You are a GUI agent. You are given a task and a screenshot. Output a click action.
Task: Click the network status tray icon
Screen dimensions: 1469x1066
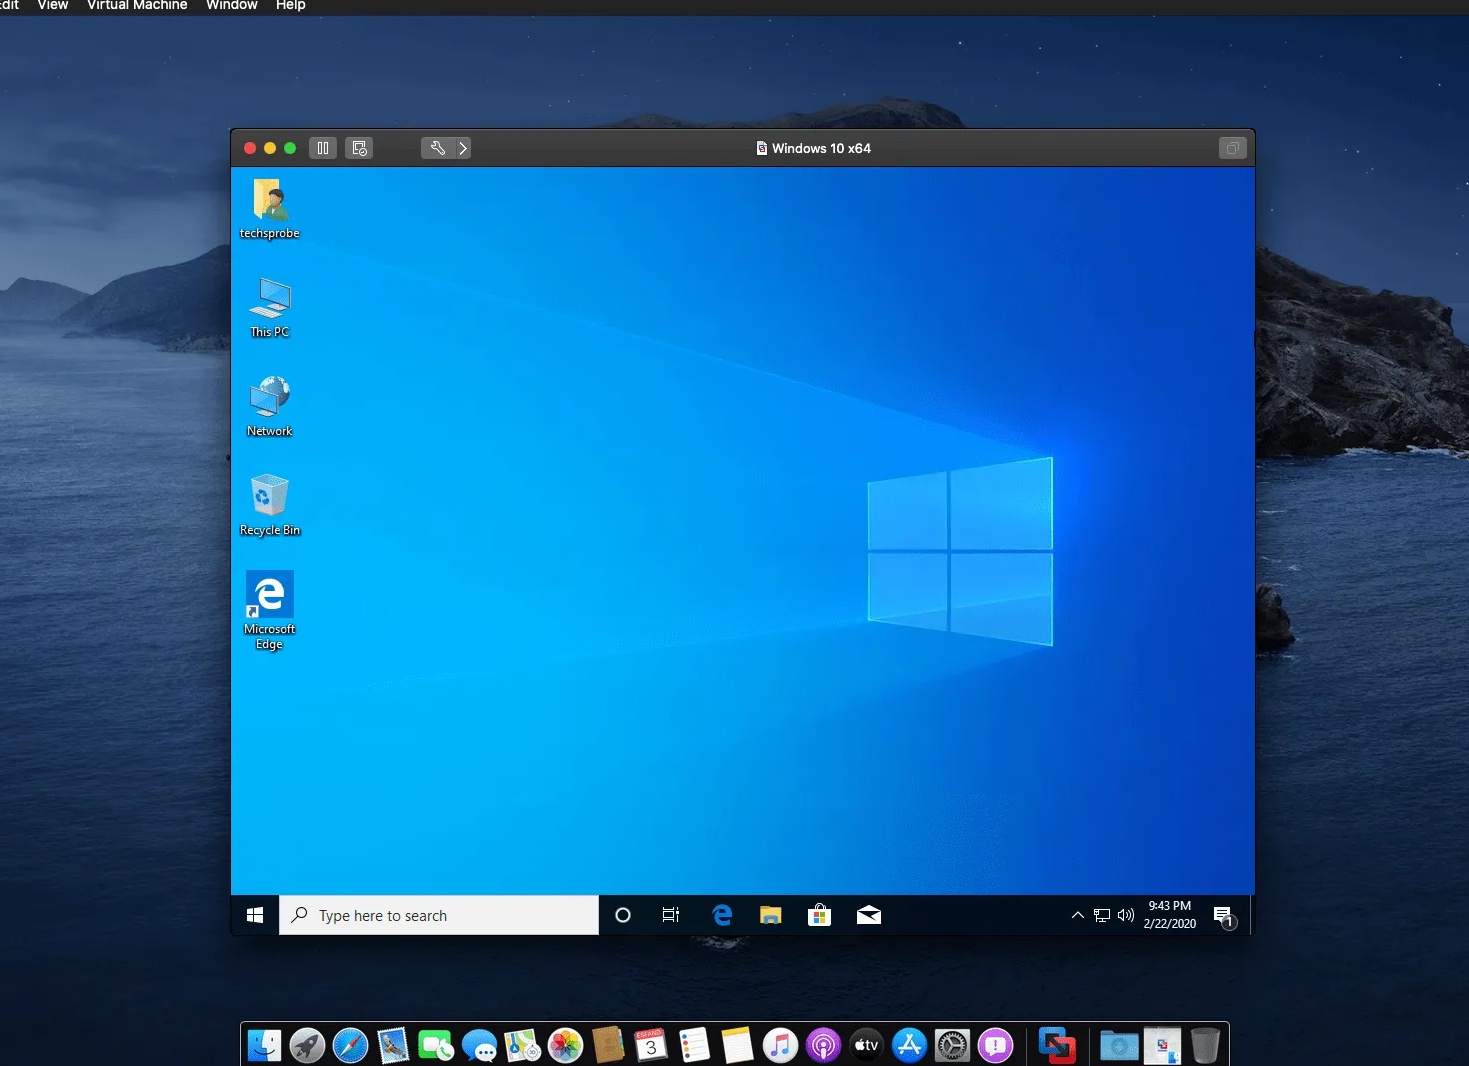(x=1102, y=915)
